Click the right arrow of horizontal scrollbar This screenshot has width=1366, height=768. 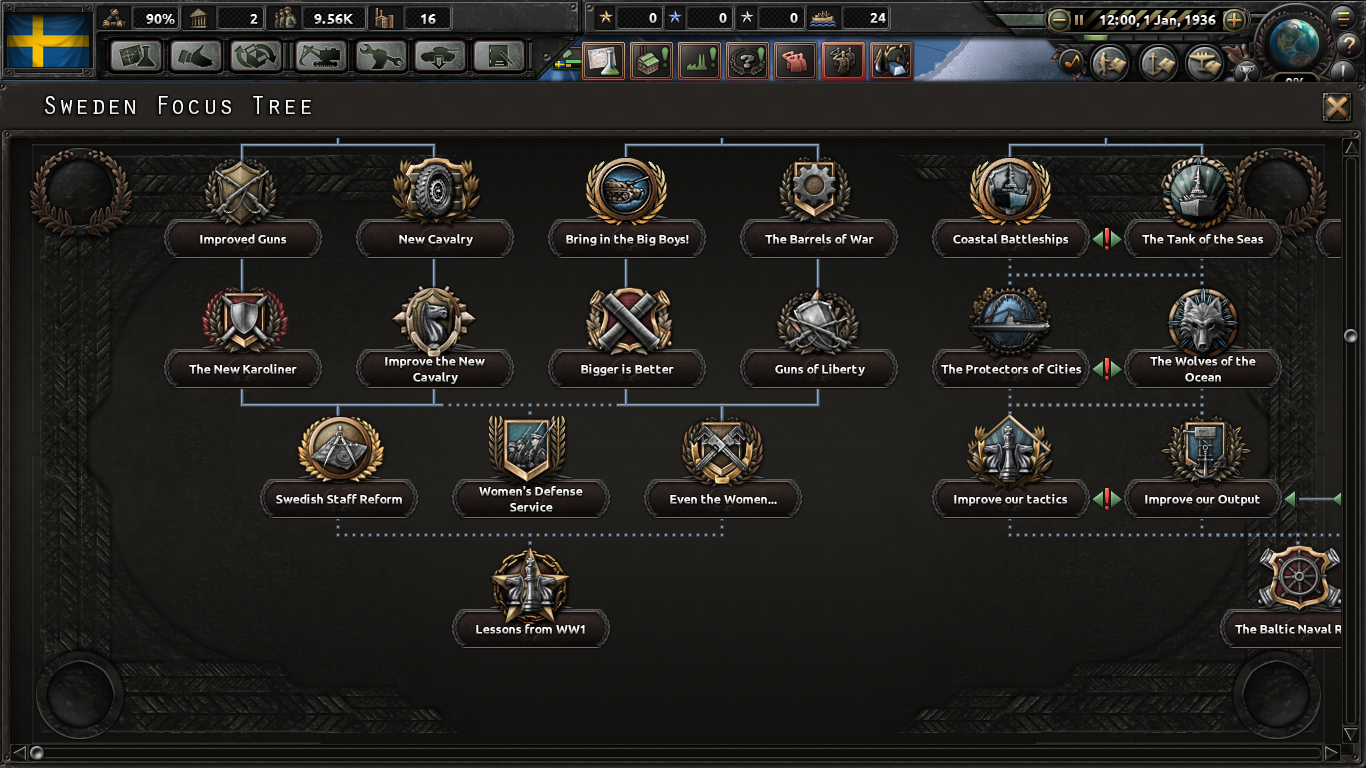(1331, 752)
